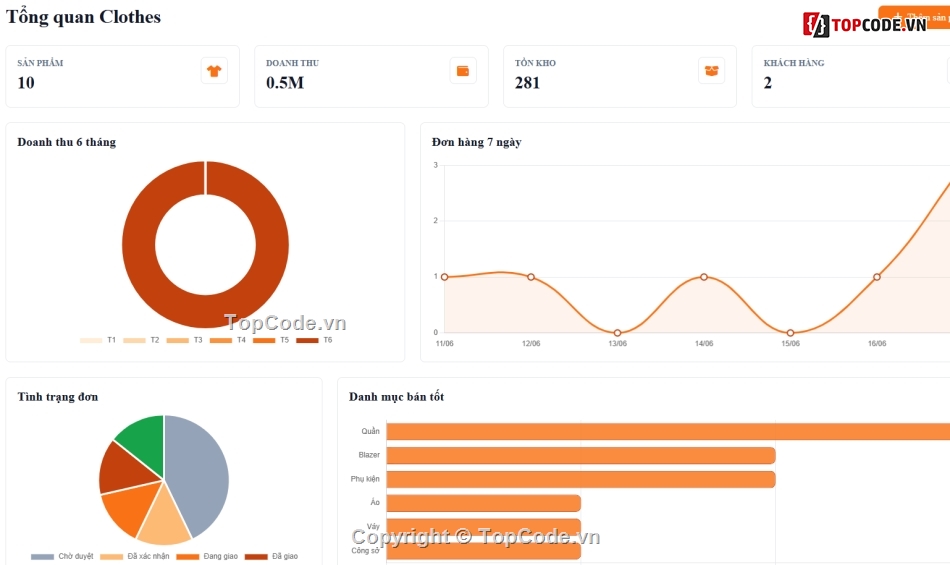The image size is (950, 565).
Task: Click the Blazer bar in best-selling chart
Action: [581, 455]
